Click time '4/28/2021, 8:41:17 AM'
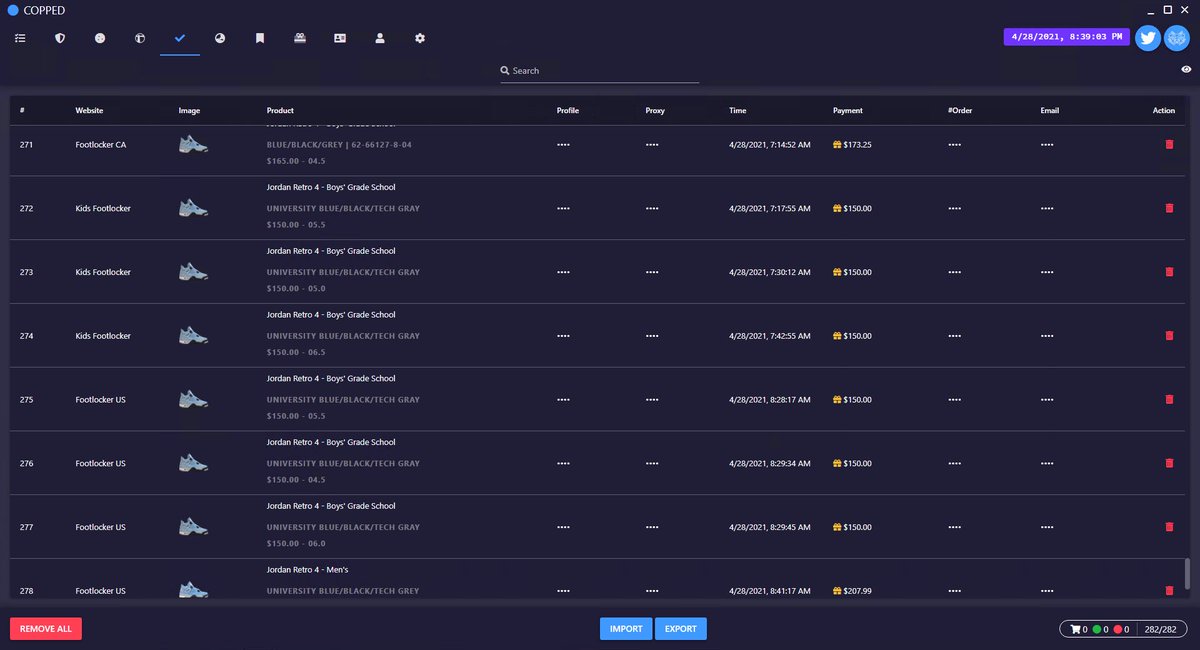Image resolution: width=1200 pixels, height=650 pixels. click(x=770, y=591)
